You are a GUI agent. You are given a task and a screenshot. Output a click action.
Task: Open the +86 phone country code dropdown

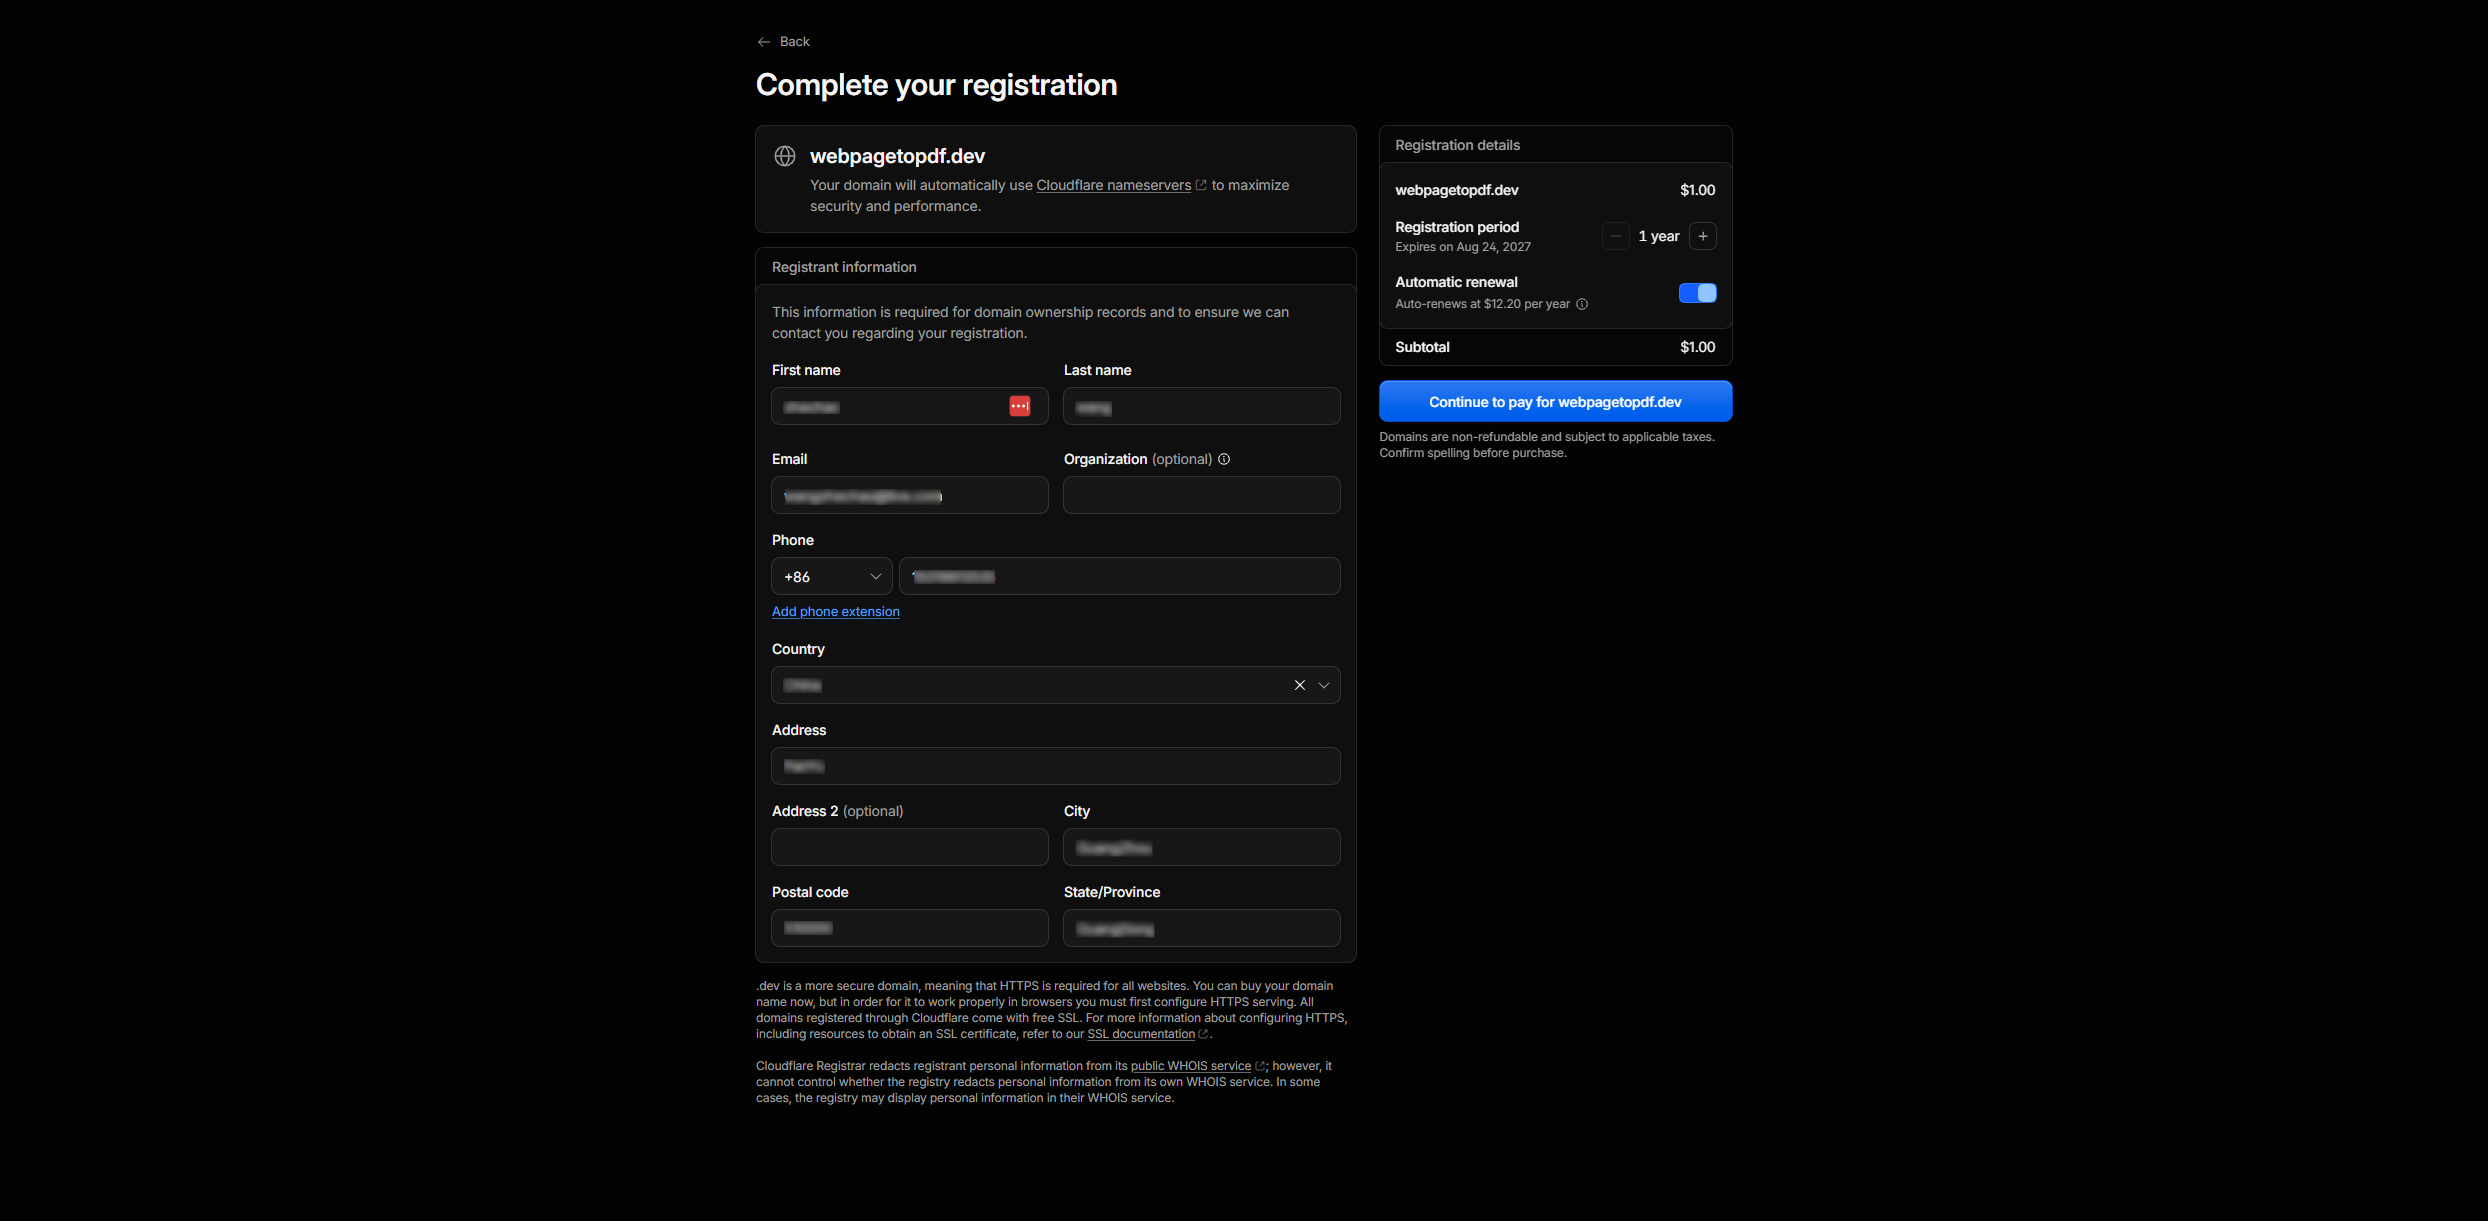(x=832, y=577)
